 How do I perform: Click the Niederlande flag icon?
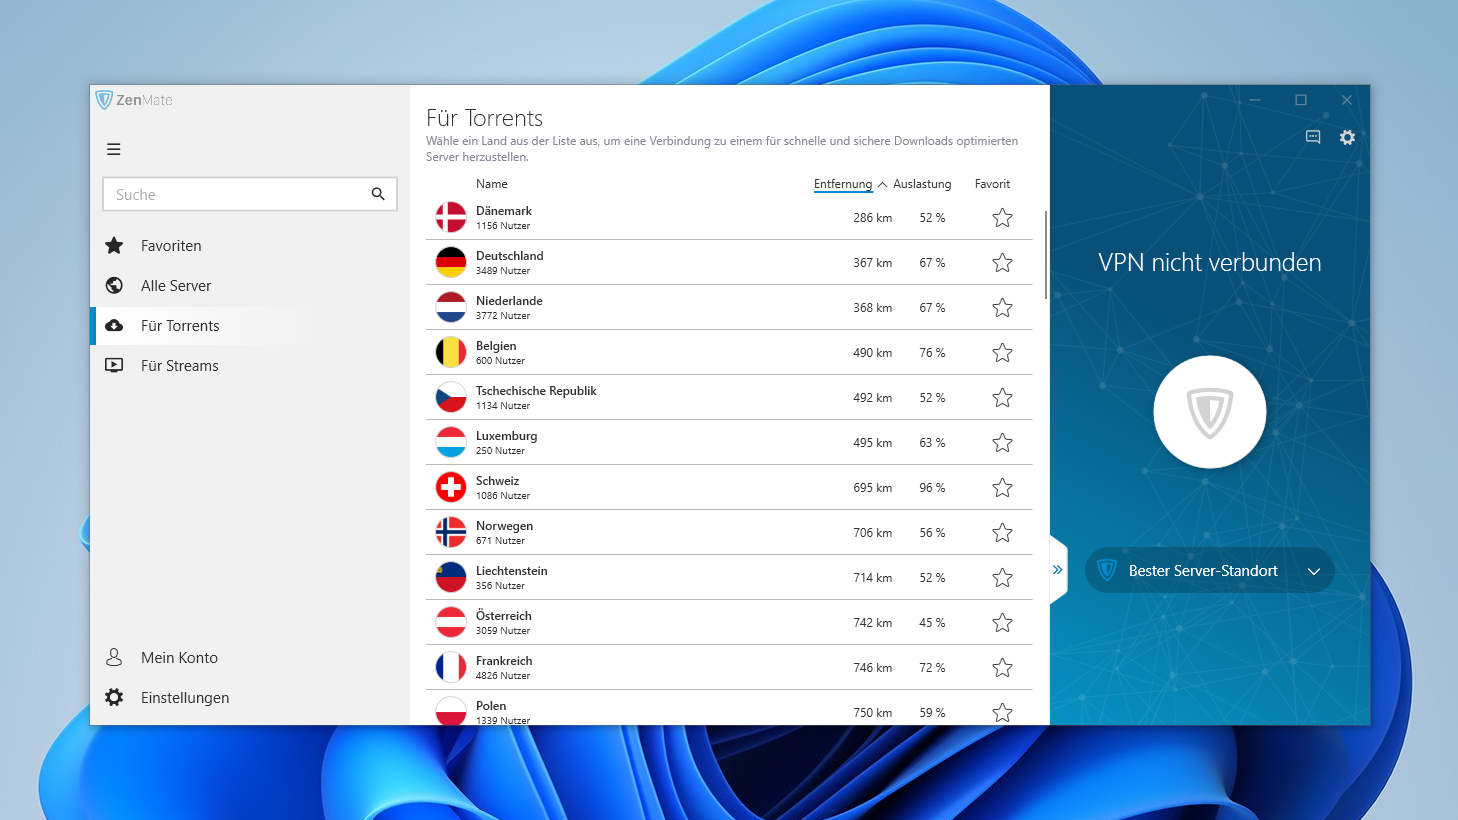(451, 307)
